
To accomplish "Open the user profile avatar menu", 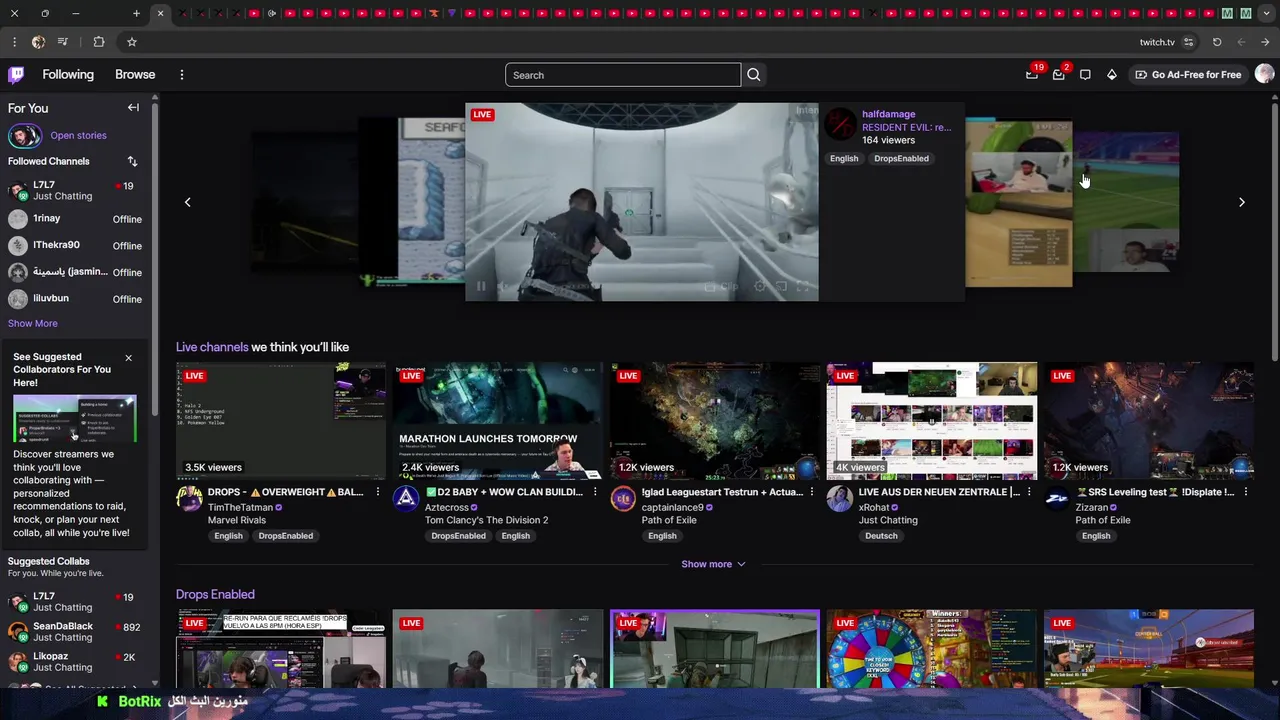I will tap(1264, 74).
